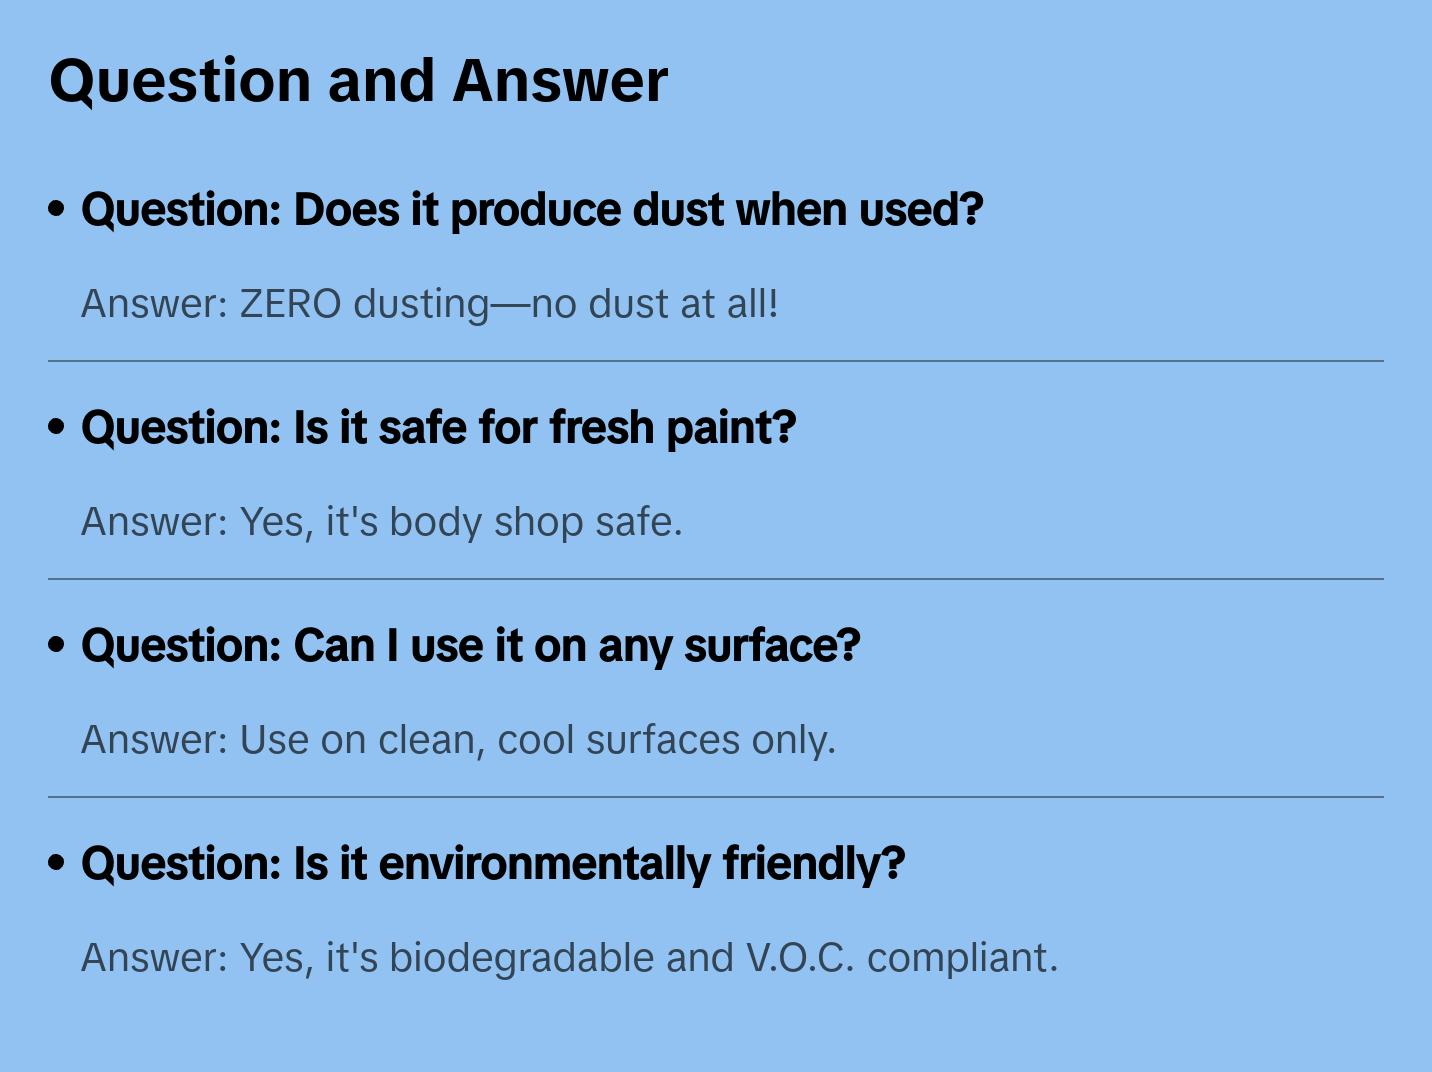Screen dimensions: 1432x1072
Task: Click the word "ZERO" in the first answer
Action: coord(290,304)
